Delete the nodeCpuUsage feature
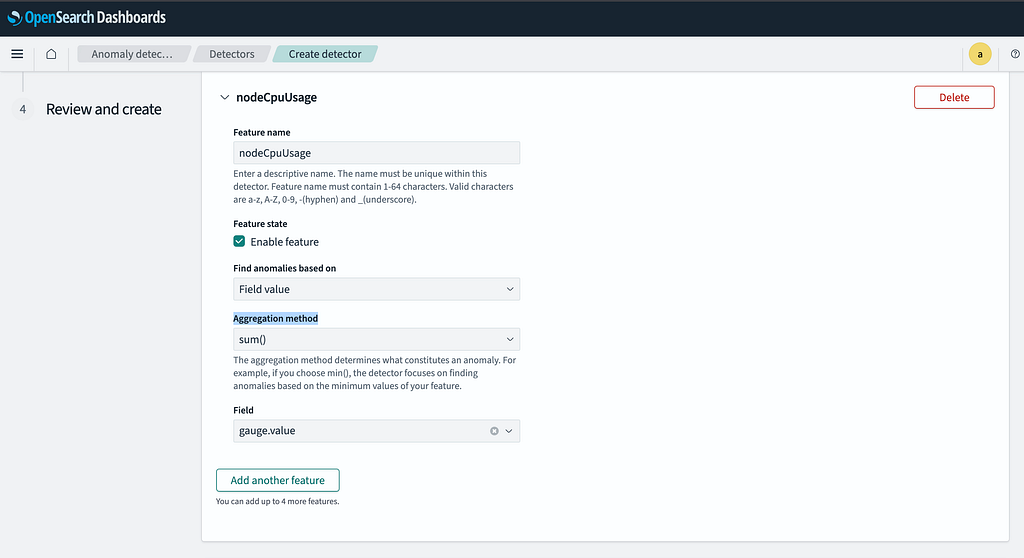Viewport: 1024px width, 558px height. (x=953, y=97)
